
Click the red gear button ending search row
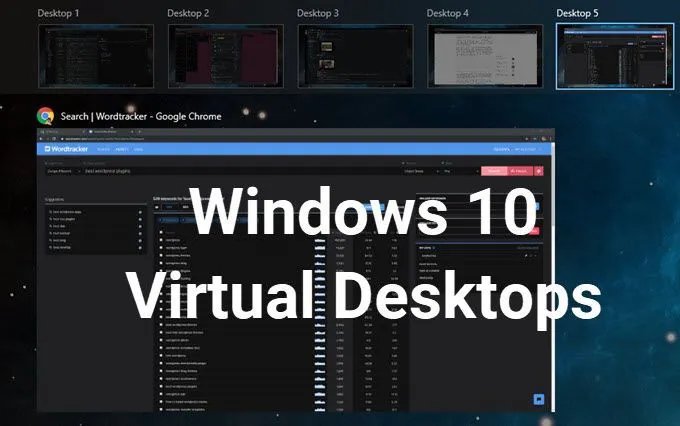pos(539,171)
